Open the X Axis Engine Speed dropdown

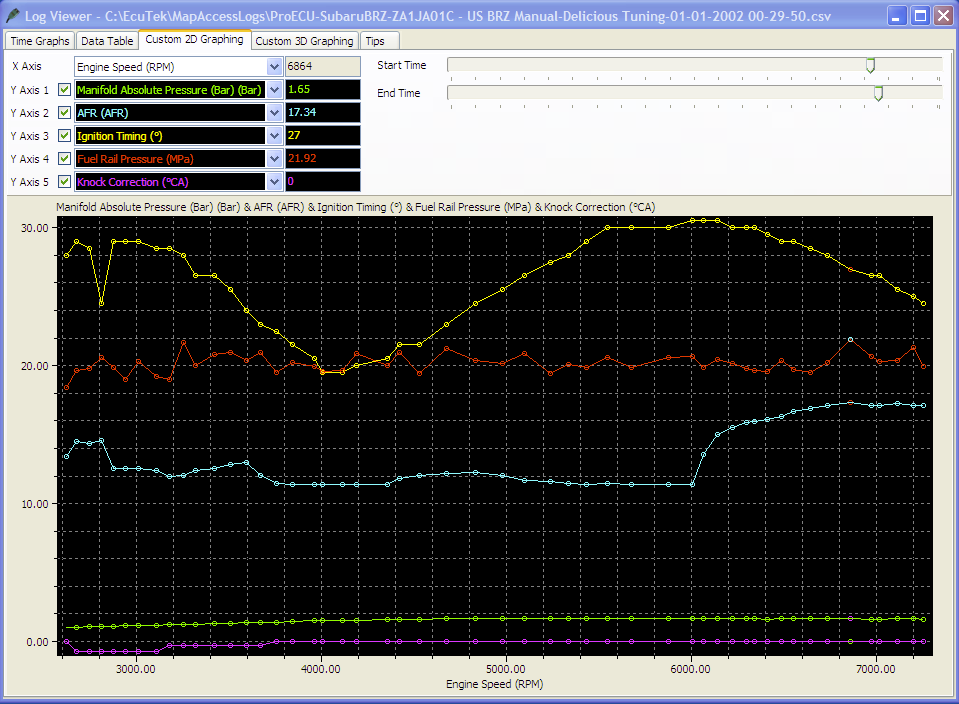click(x=275, y=66)
